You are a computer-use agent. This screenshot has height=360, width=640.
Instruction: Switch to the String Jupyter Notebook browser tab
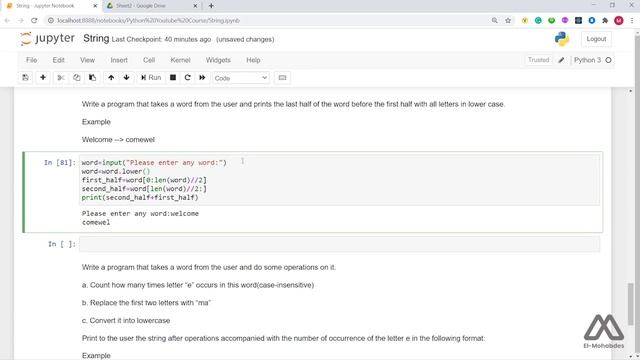[51, 6]
